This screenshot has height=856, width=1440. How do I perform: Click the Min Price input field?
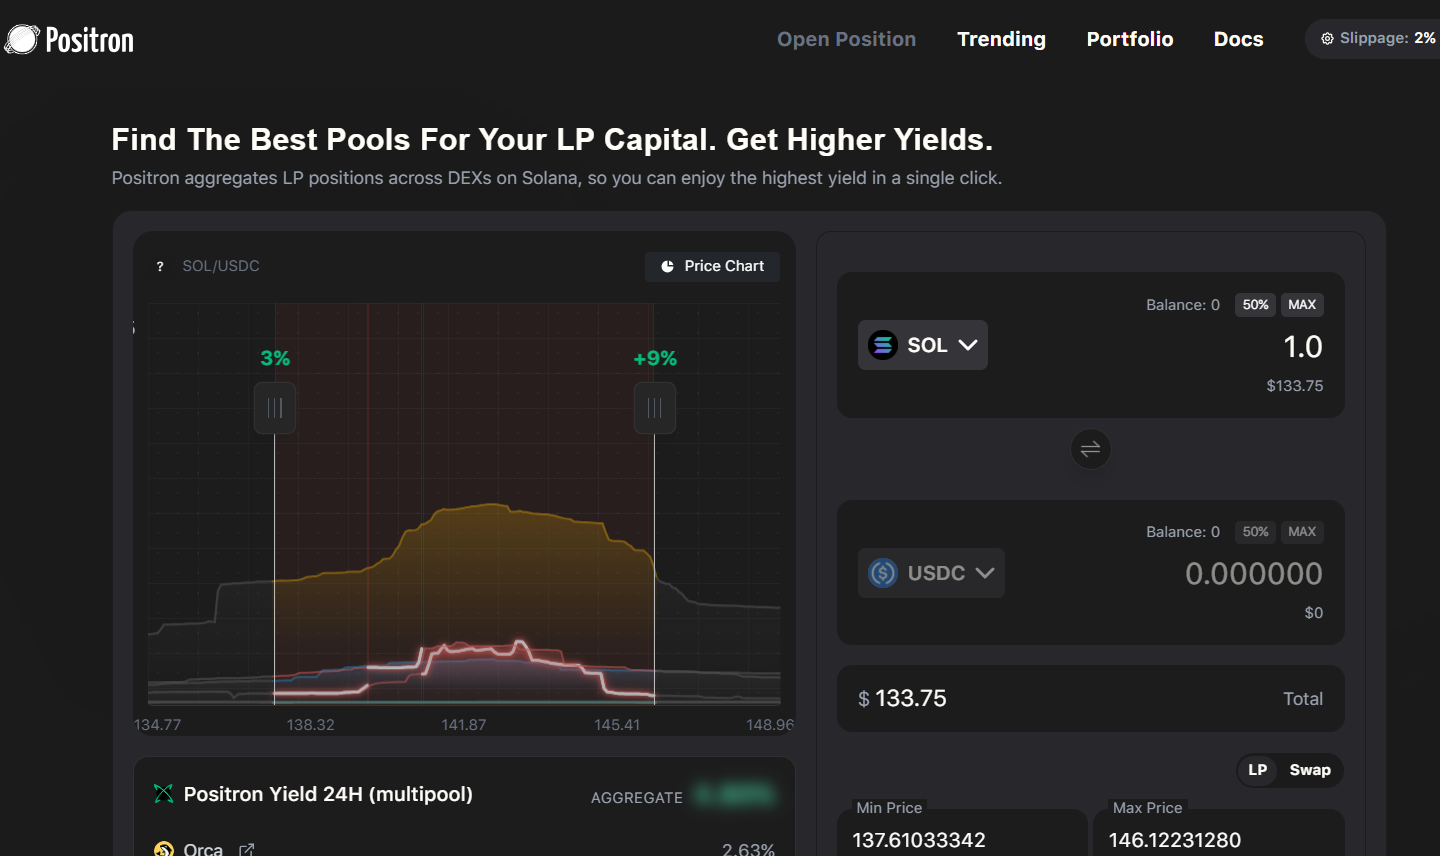(960, 839)
